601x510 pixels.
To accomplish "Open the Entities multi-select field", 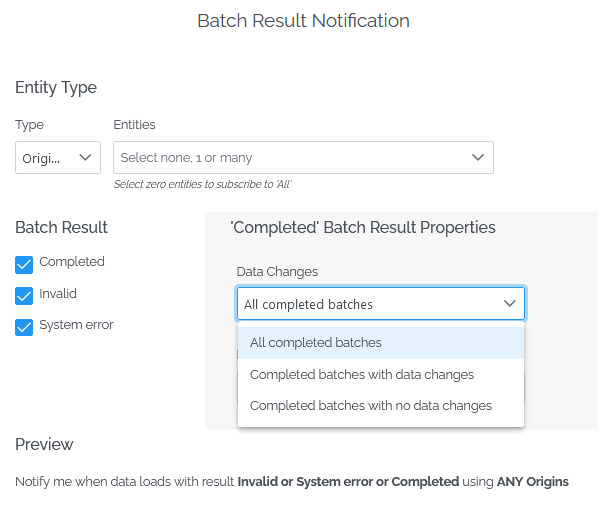I will 303,157.
